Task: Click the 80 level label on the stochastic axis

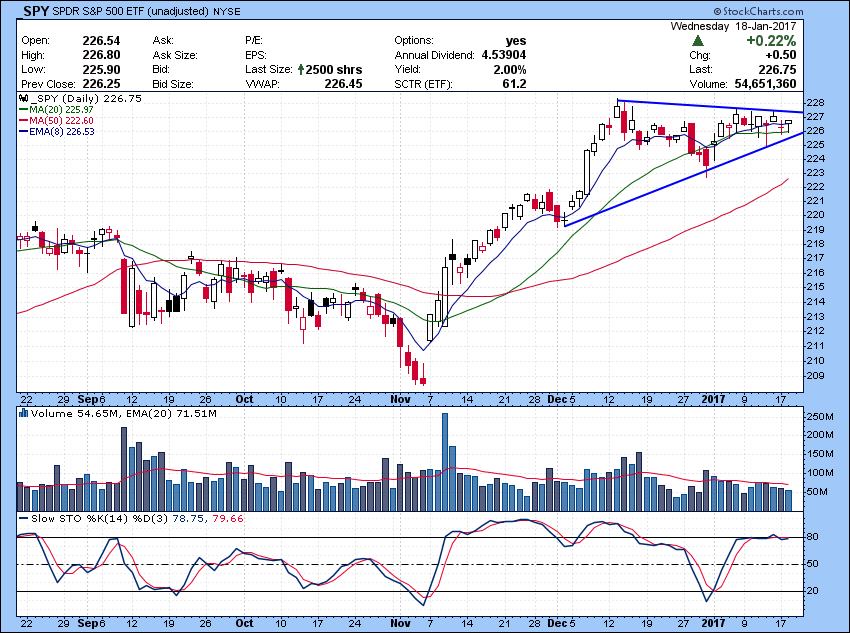Action: point(814,537)
